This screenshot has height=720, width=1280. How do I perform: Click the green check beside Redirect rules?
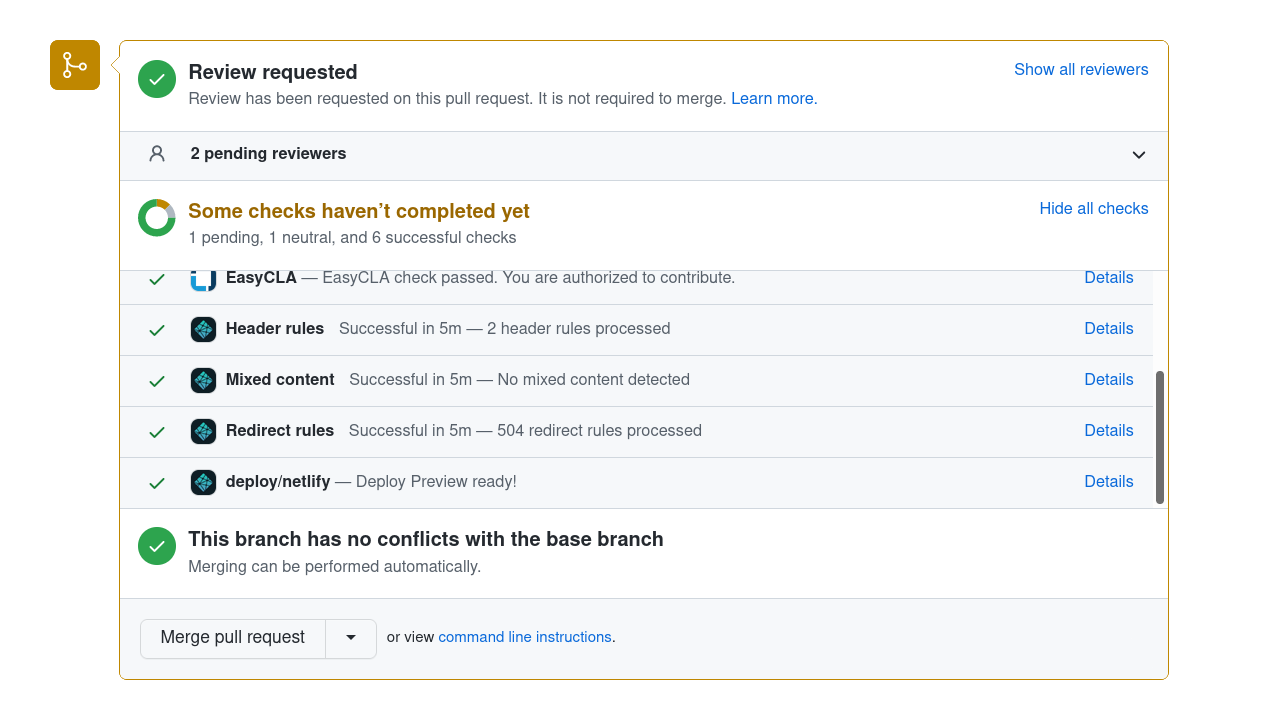pyautogui.click(x=157, y=431)
